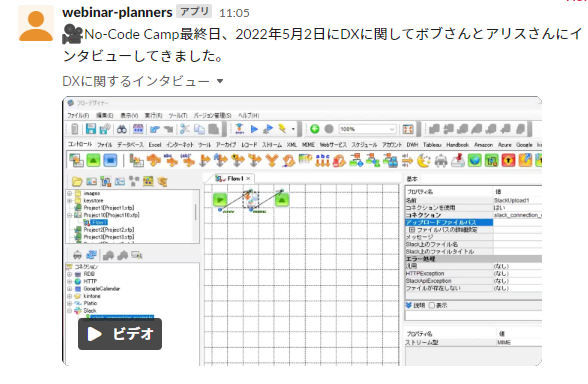Image resolution: width=588 pixels, height=384 pixels.
Task: Select the Tableau component tab in the video
Action: click(432, 145)
